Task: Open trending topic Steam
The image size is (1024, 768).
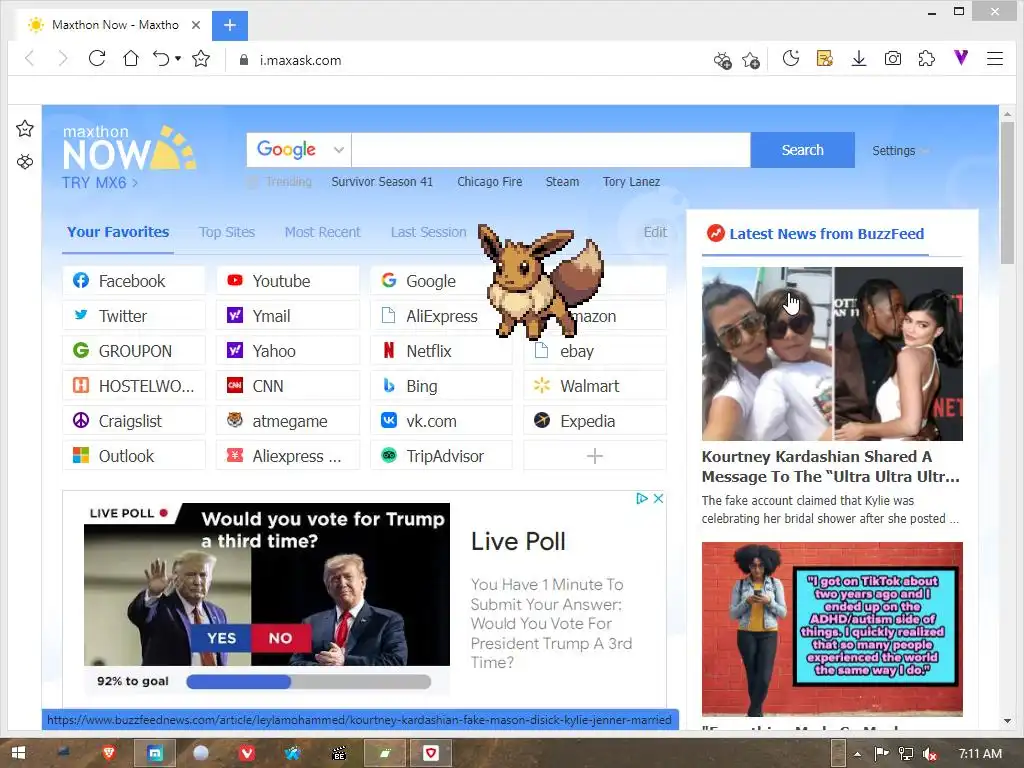Action: click(562, 182)
